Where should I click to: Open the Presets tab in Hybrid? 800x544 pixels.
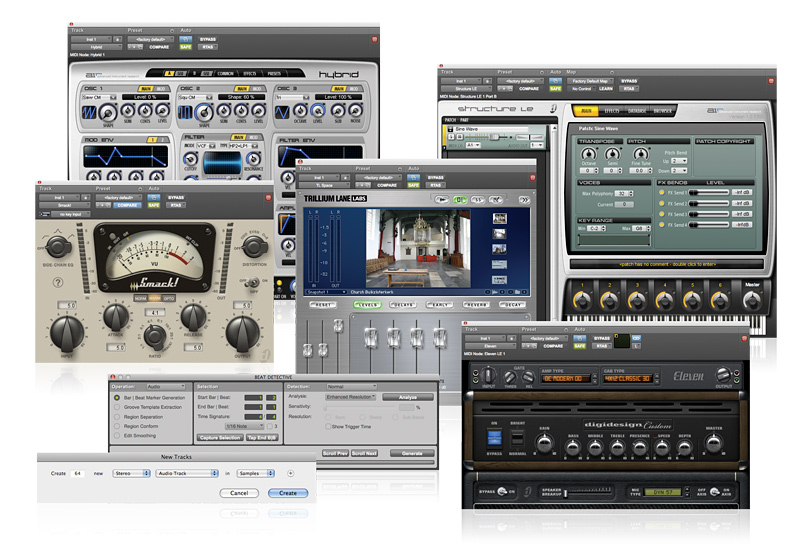point(274,73)
